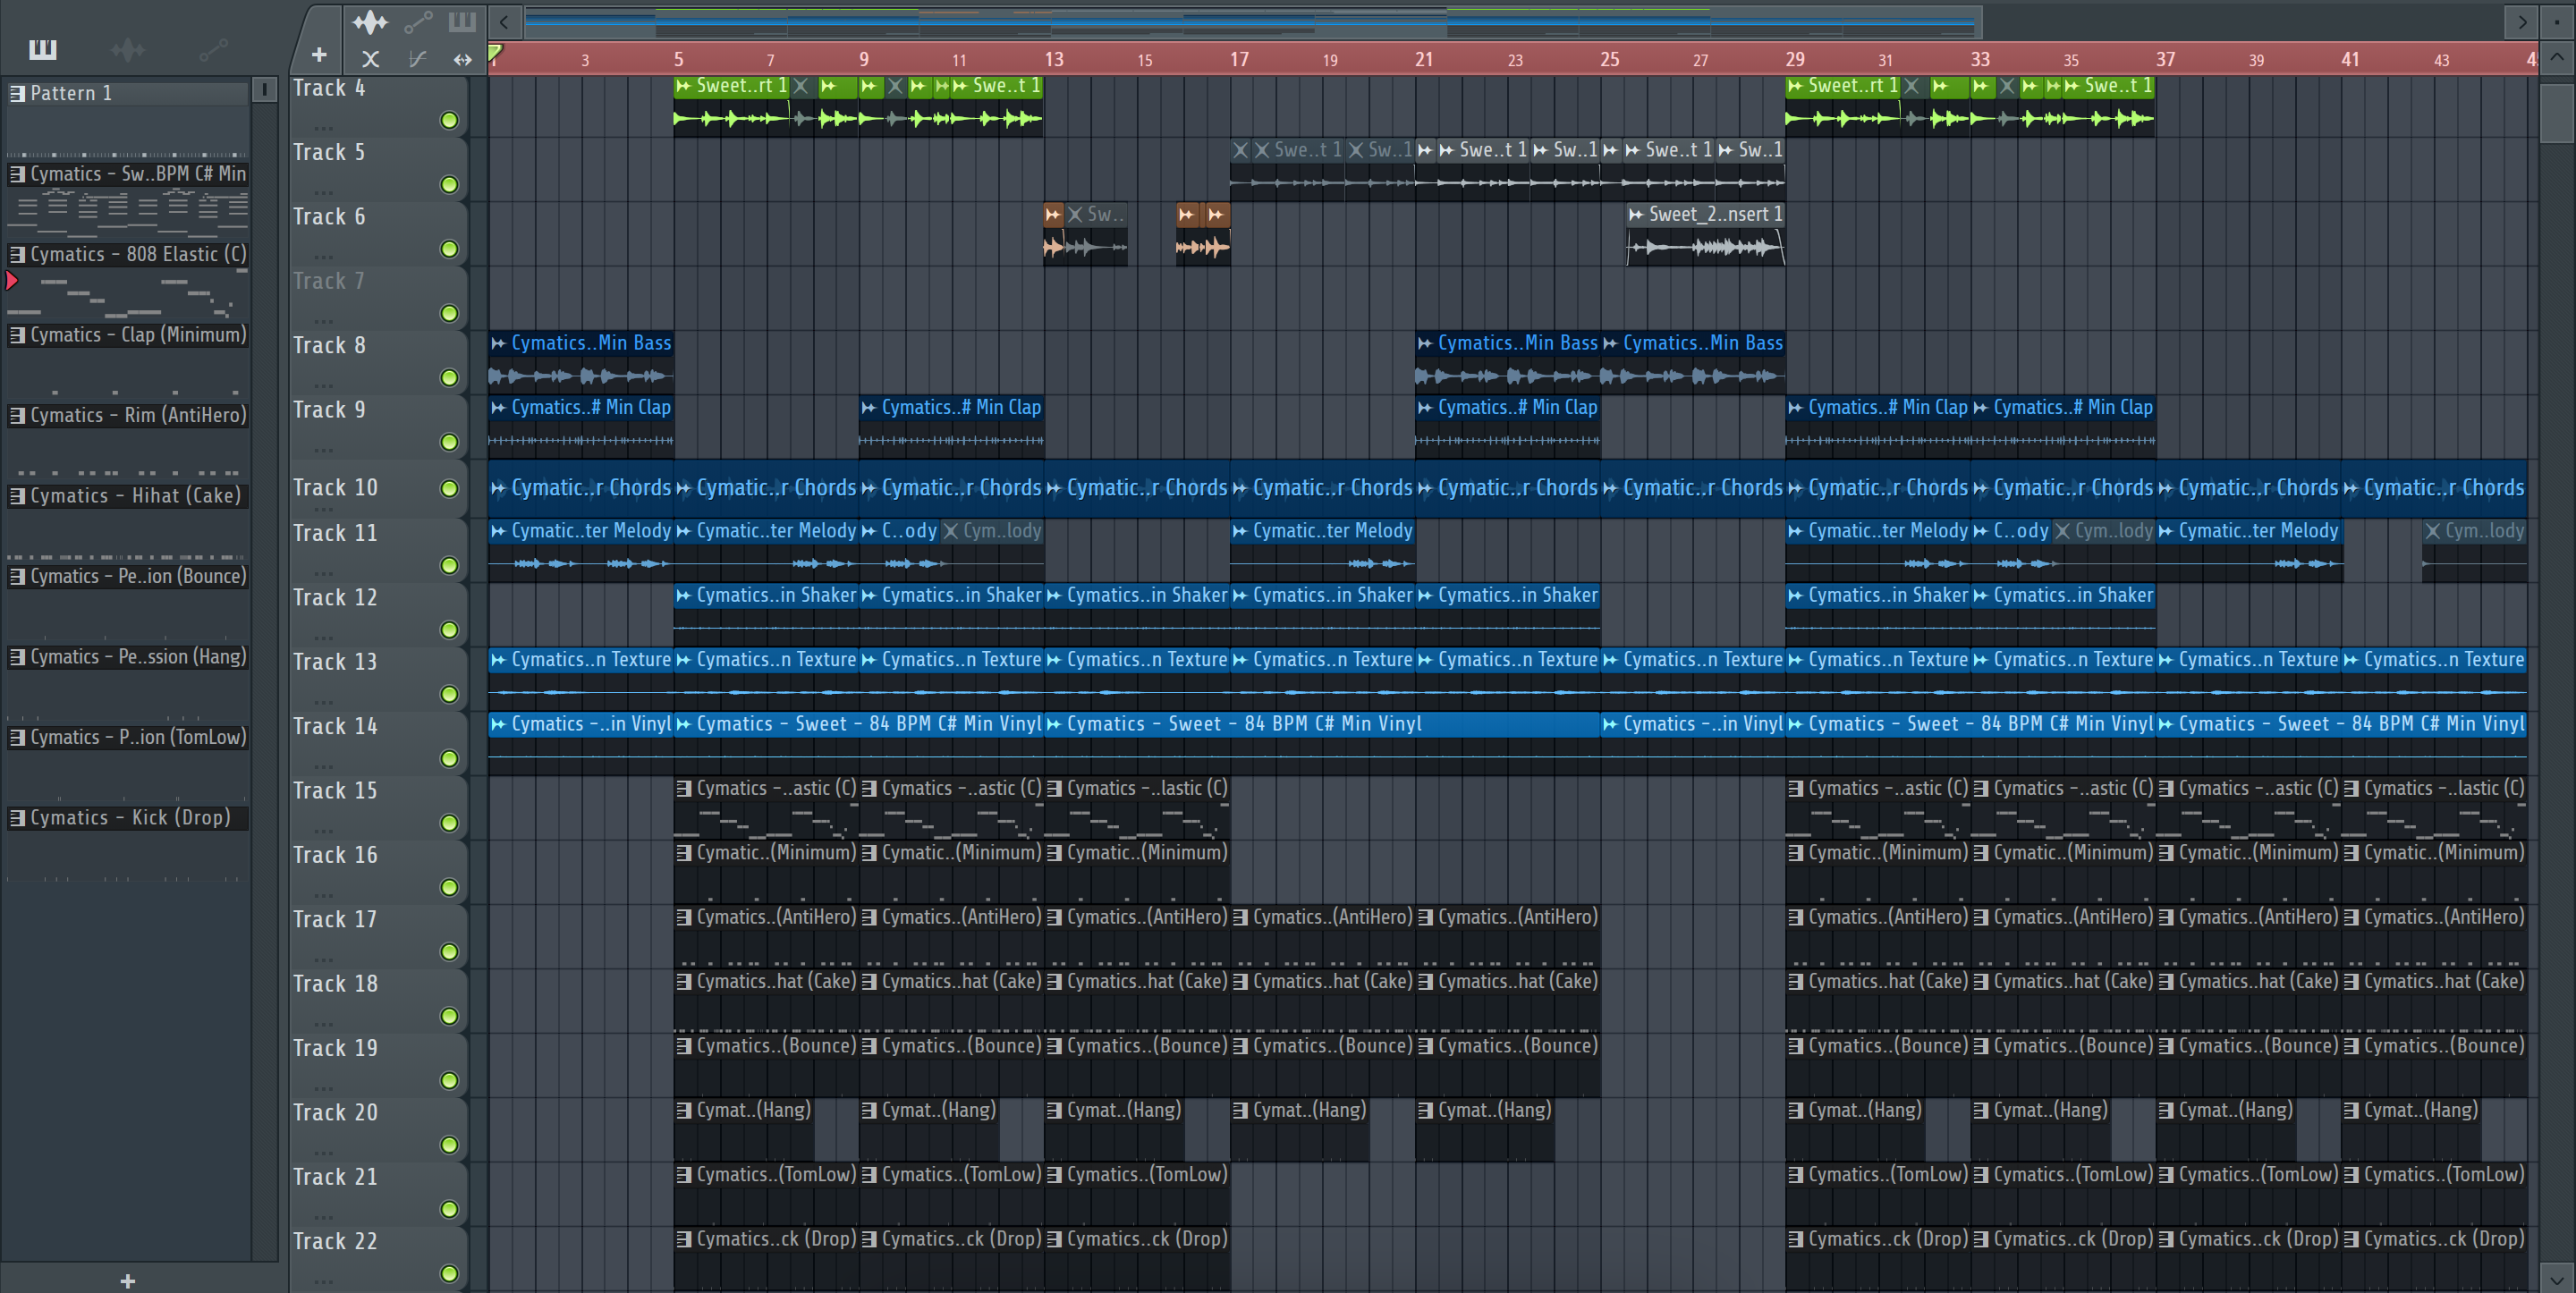The image size is (2576, 1293).
Task: Open Sweet_2..nsert 1 audio clip menu icon
Action: click(1636, 214)
